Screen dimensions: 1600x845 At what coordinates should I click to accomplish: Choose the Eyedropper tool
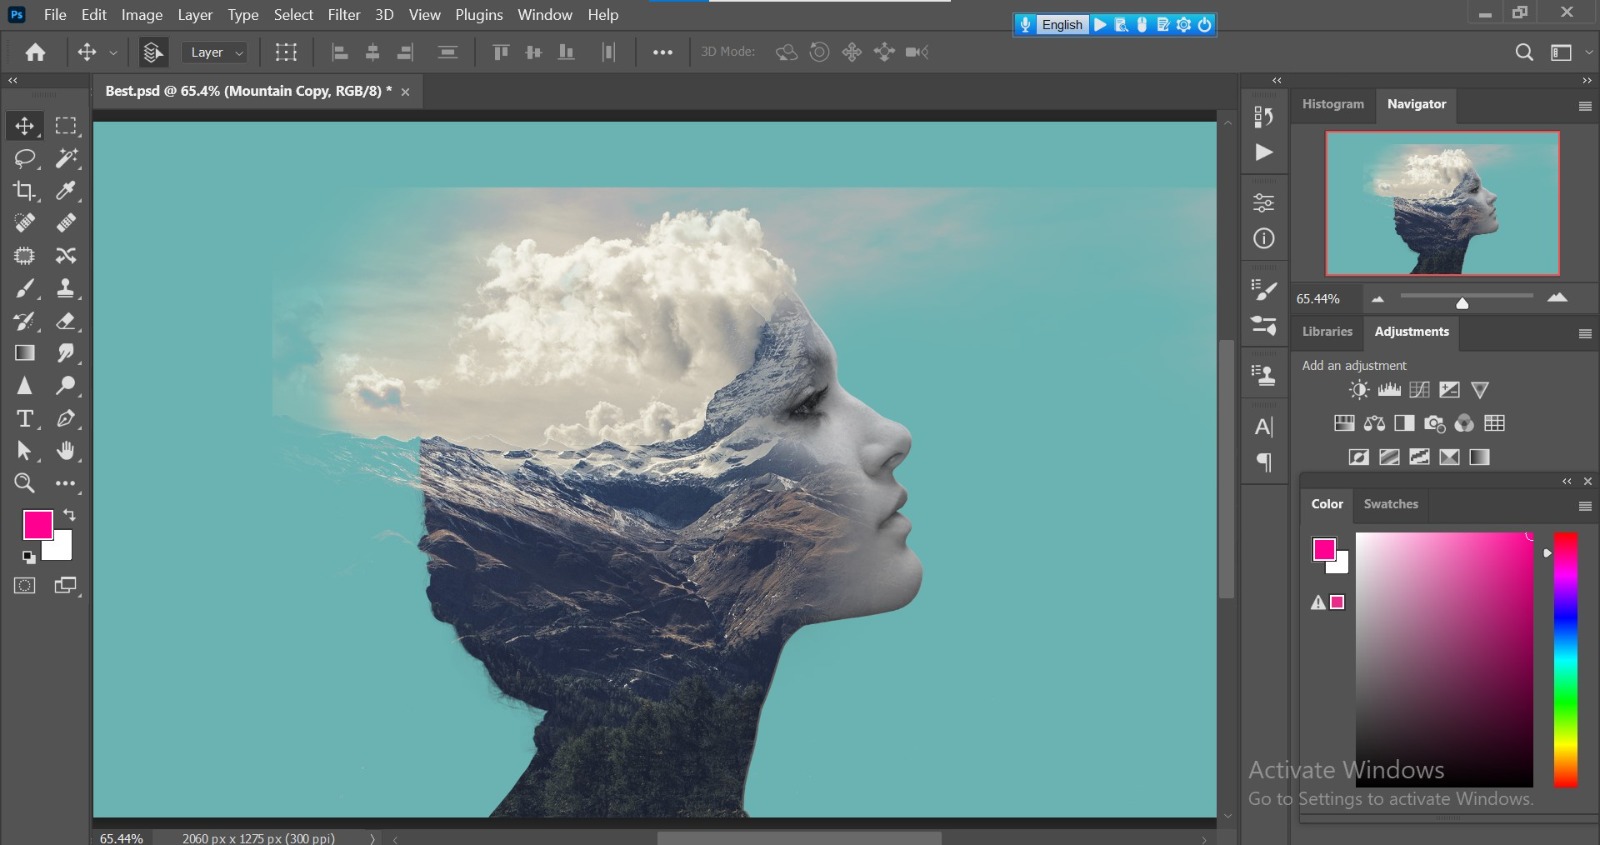66,190
